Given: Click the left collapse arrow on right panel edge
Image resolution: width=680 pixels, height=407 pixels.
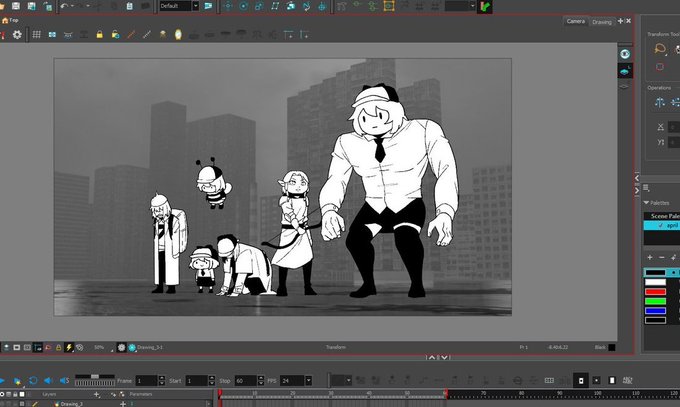Looking at the screenshot, I should tap(637, 178).
